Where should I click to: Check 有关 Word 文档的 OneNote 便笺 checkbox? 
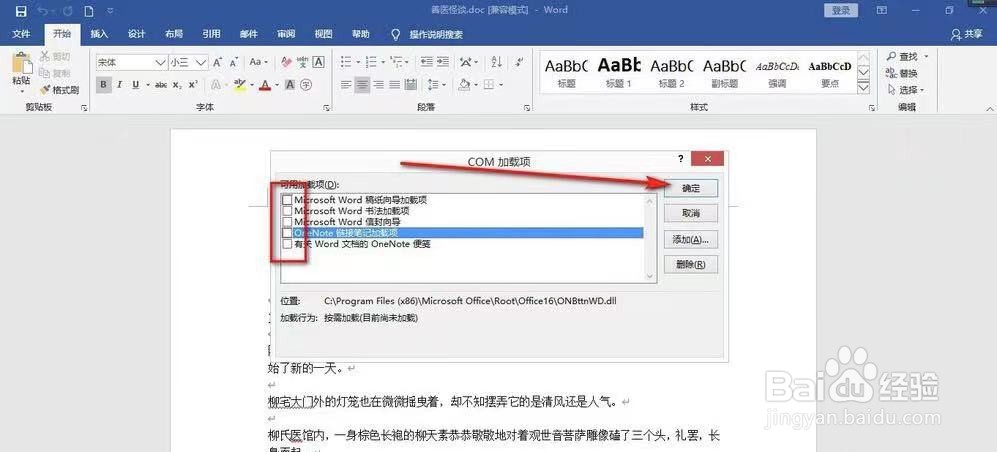(287, 244)
